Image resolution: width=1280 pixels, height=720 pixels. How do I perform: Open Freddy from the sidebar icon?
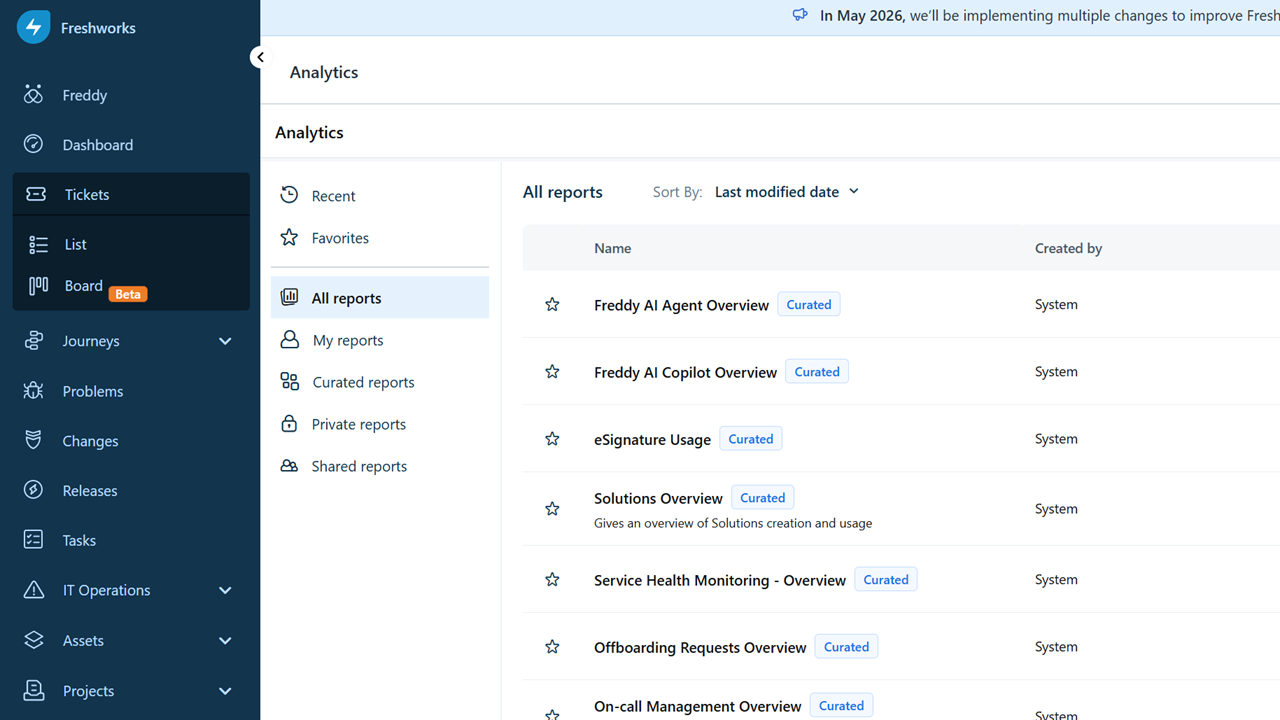coord(33,95)
